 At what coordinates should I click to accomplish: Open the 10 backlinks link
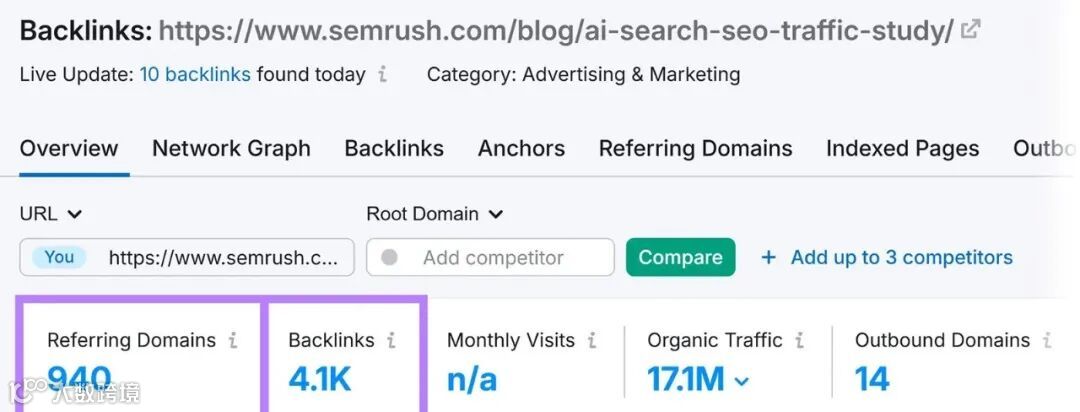[195, 75]
